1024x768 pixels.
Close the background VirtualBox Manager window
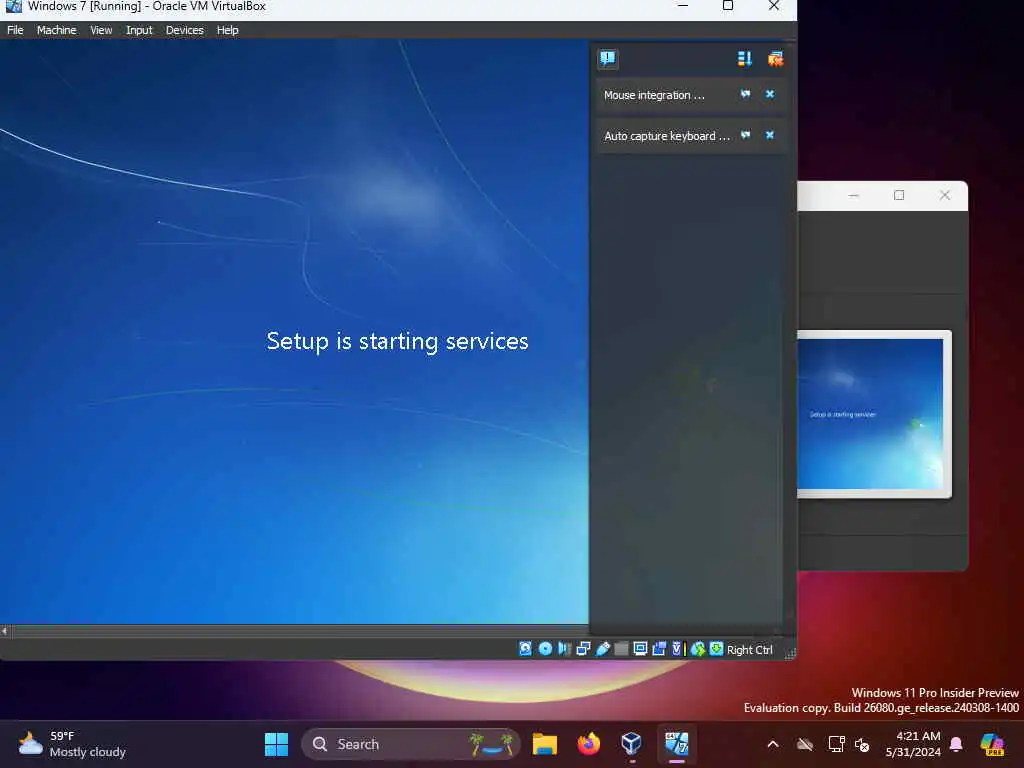944,195
